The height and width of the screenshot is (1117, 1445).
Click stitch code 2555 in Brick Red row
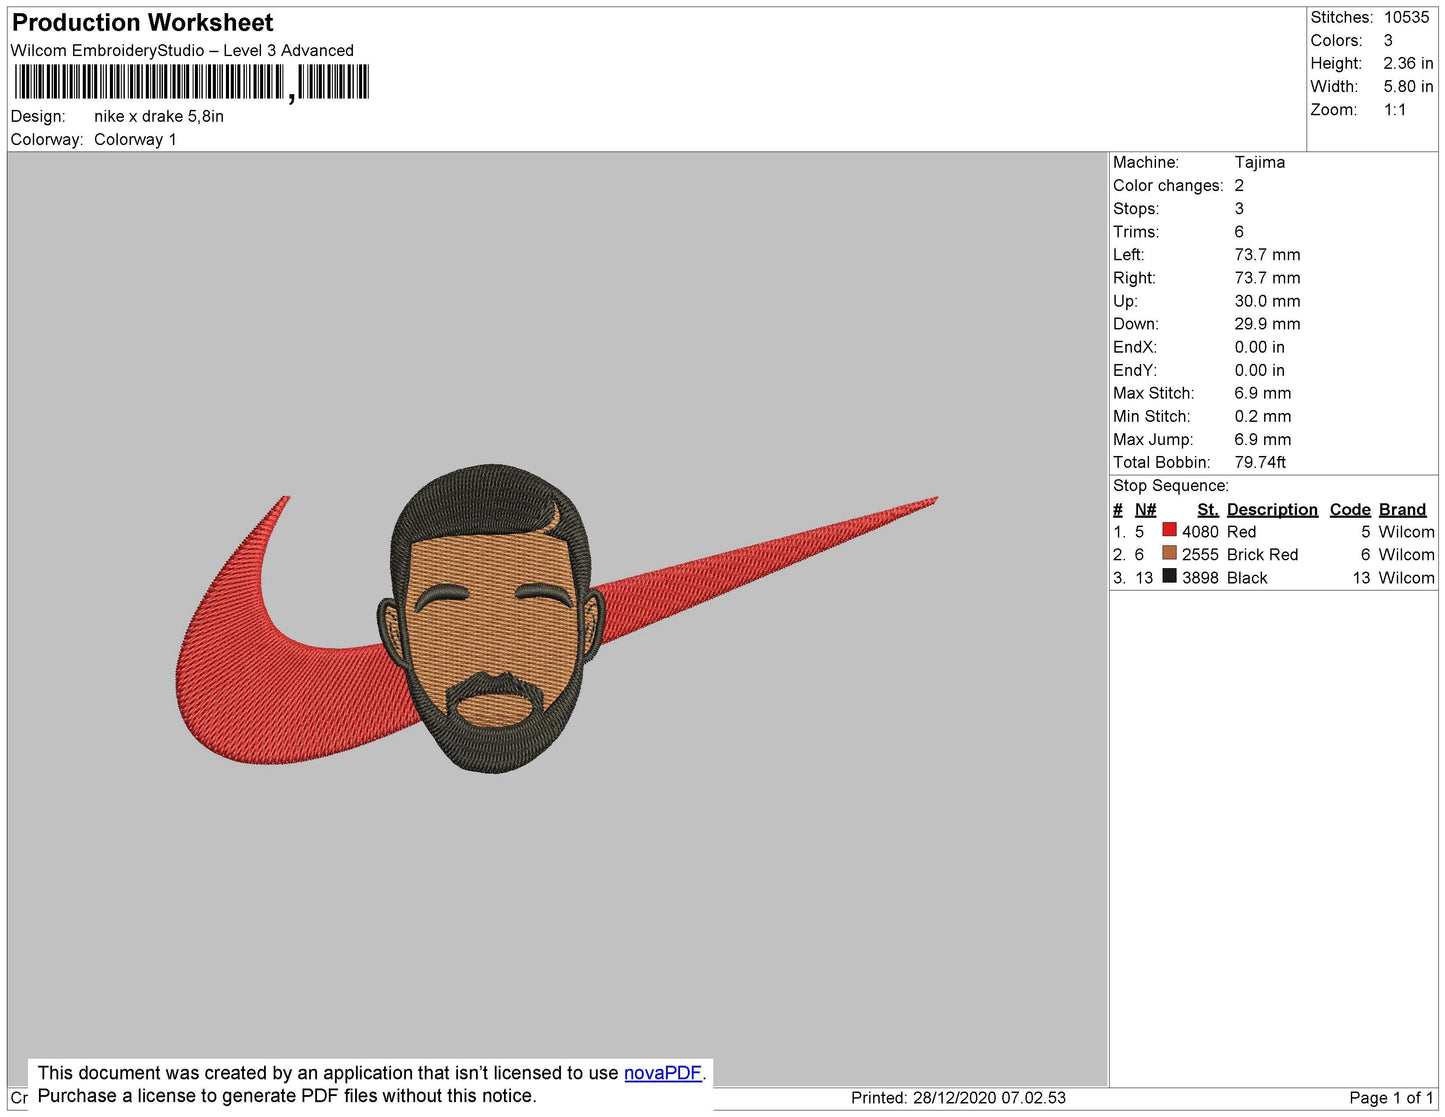tap(1200, 555)
